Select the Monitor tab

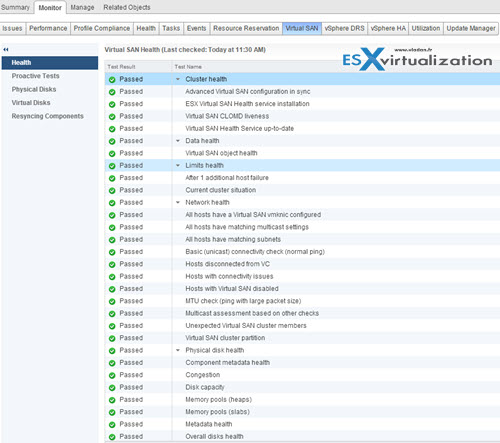tap(50, 8)
